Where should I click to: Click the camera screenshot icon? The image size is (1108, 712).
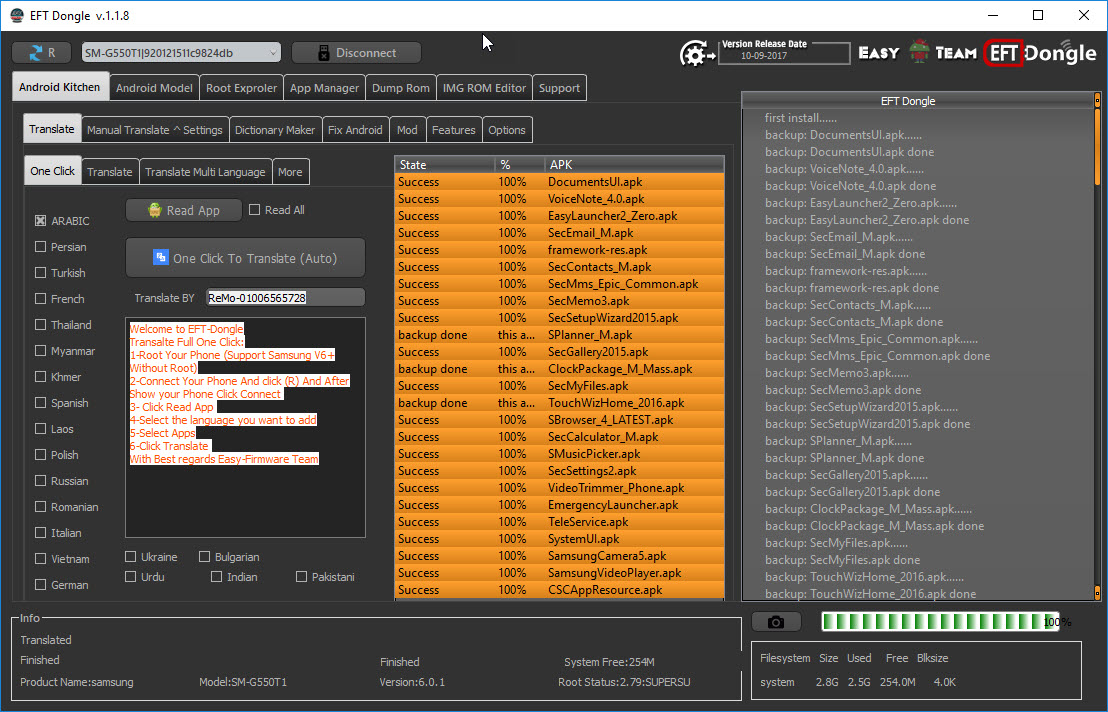pyautogui.click(x=776, y=622)
